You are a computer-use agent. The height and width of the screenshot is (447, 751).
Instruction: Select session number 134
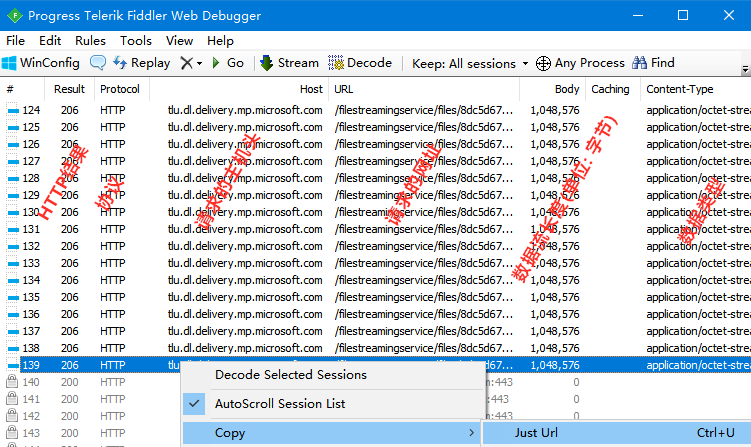tap(31, 280)
